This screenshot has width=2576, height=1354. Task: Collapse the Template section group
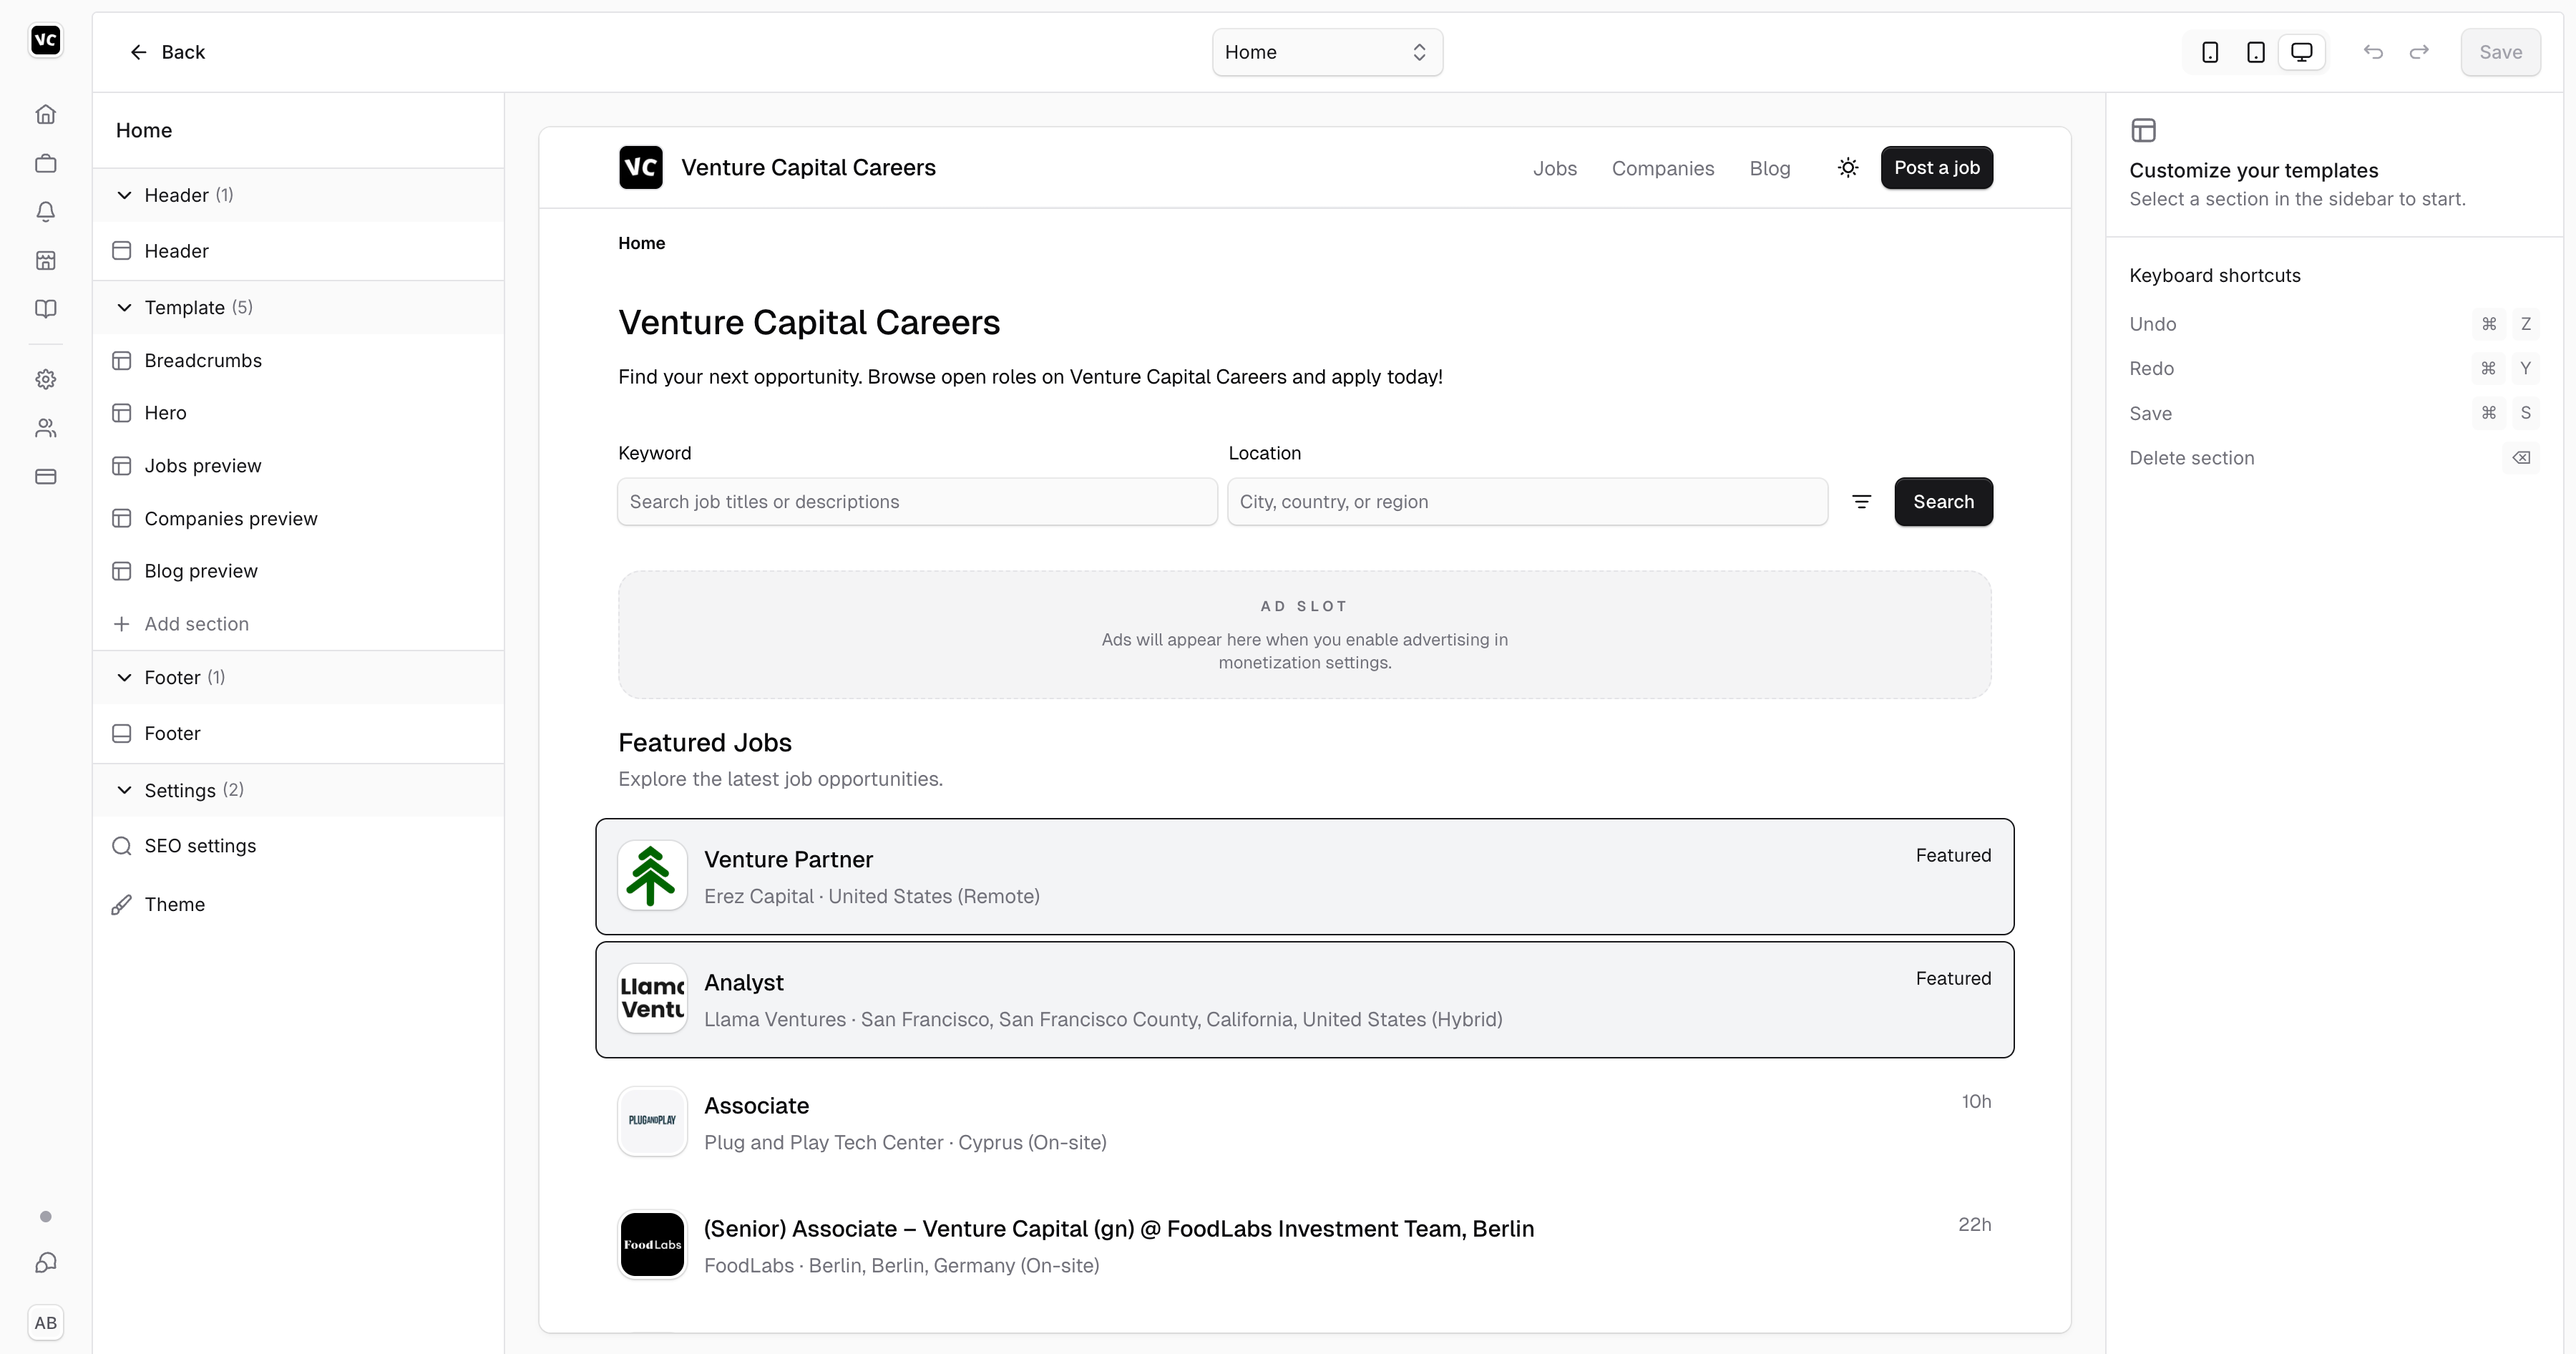pos(124,308)
